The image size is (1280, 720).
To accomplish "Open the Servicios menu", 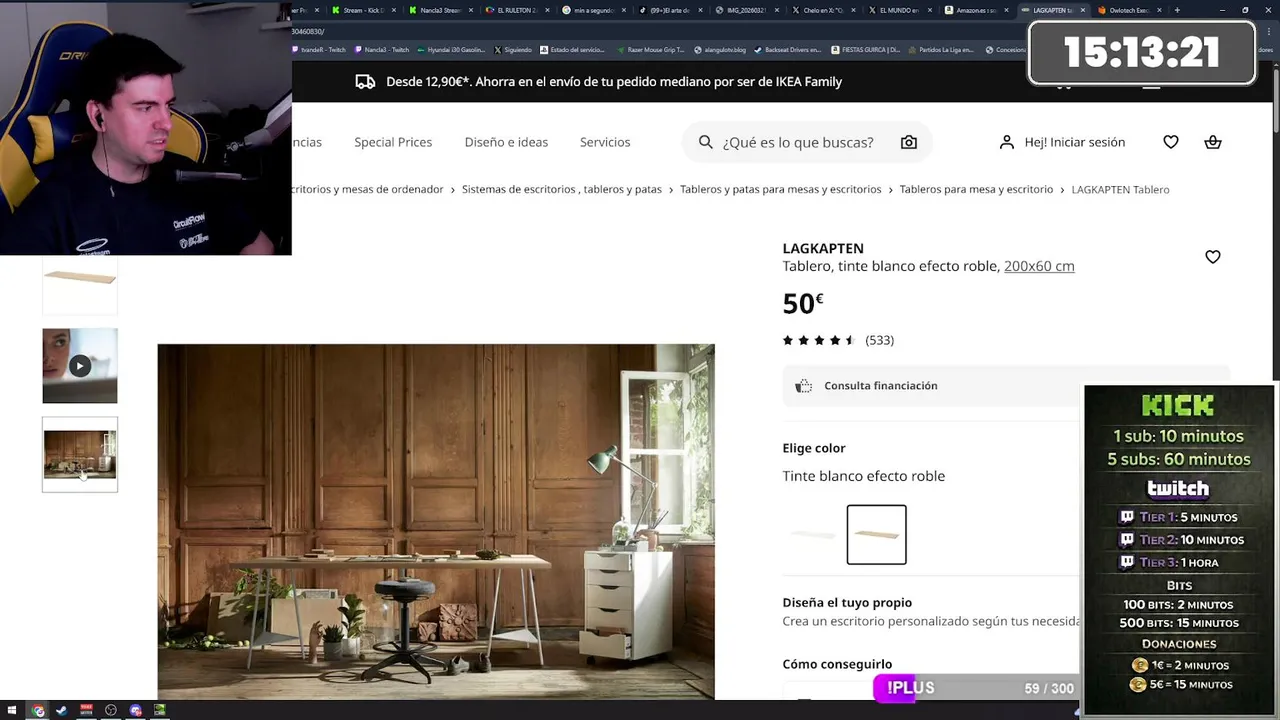I will [x=605, y=142].
